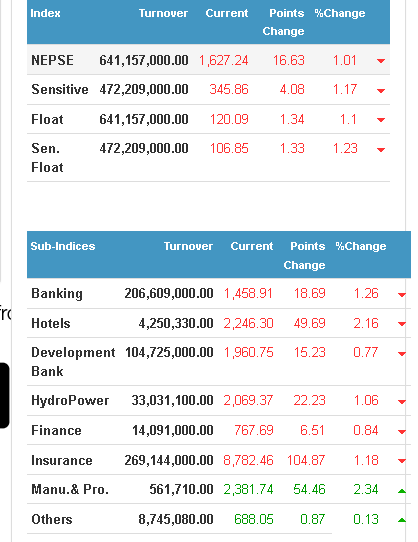Click the red arrow beside Insurance percent change
The image size is (418, 542).
pyautogui.click(x=401, y=461)
